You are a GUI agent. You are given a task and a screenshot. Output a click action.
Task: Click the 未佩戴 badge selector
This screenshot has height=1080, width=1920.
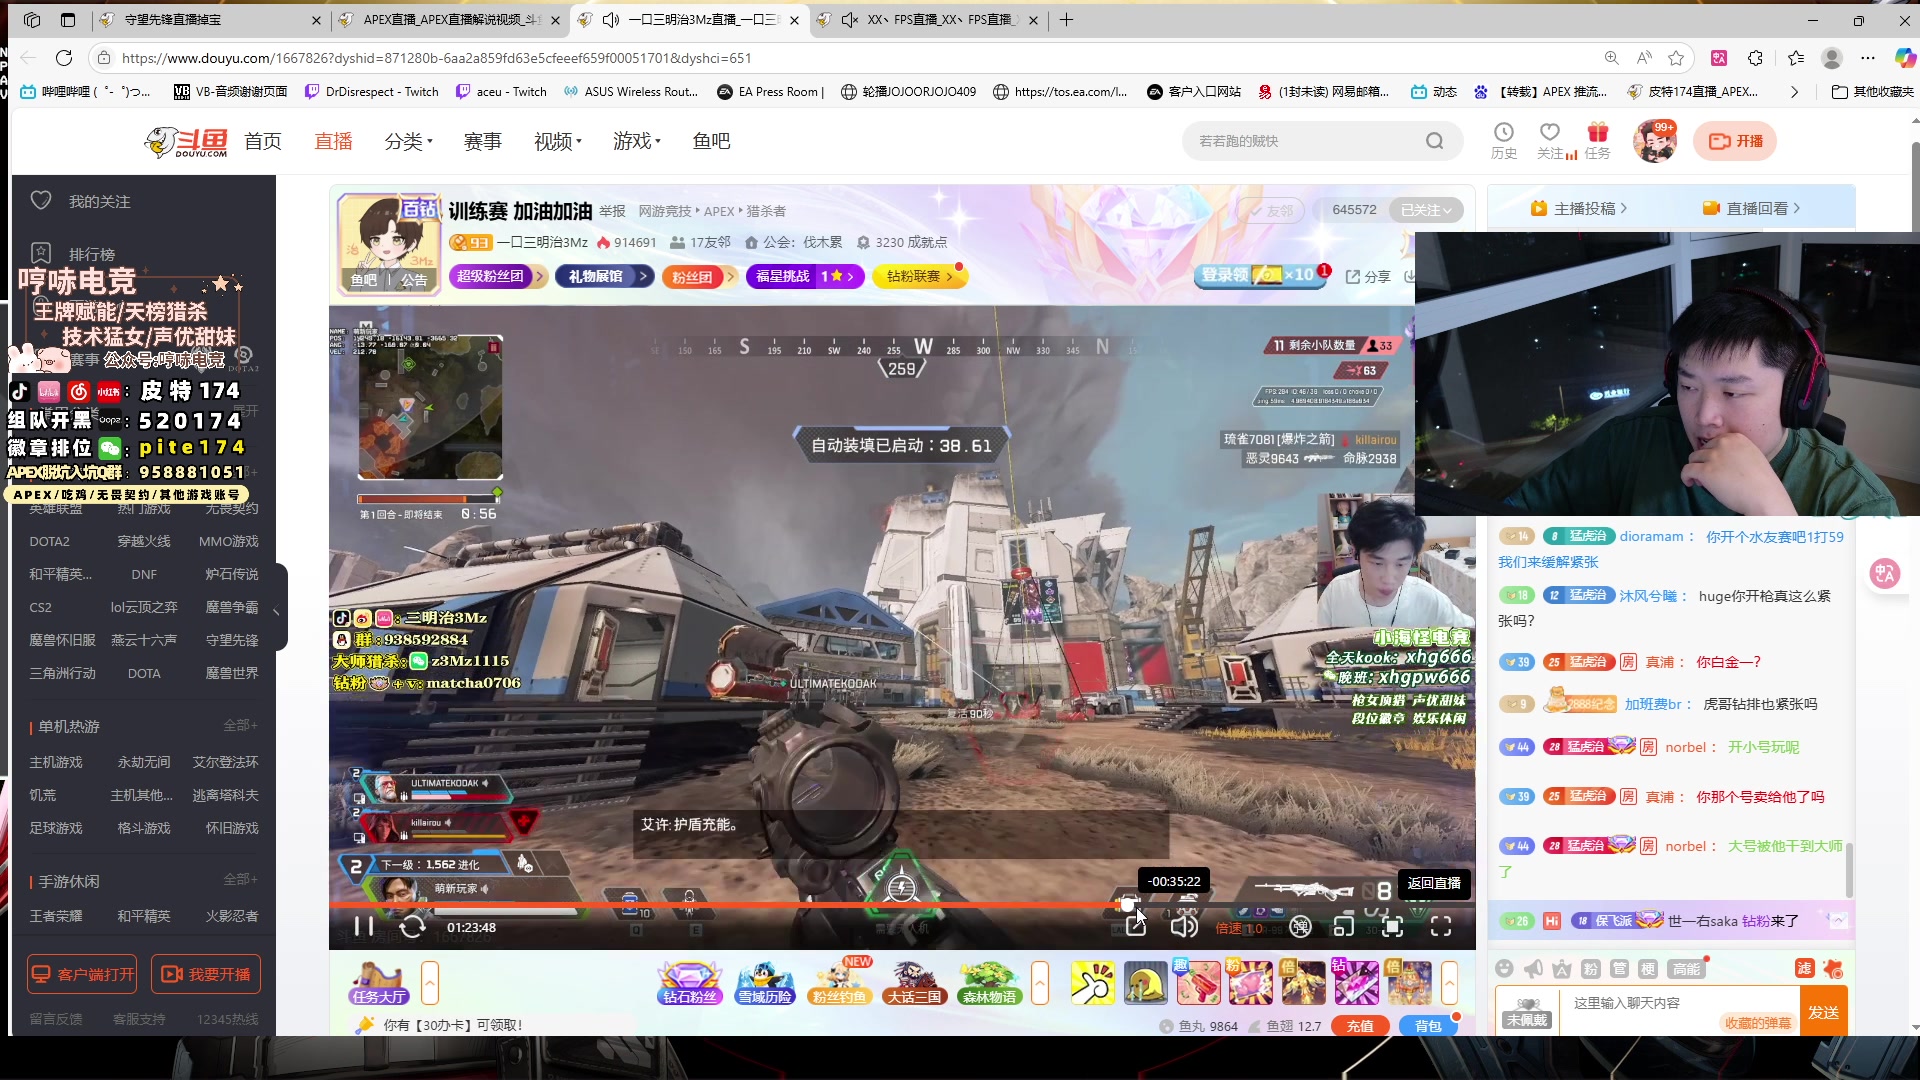[1527, 1012]
